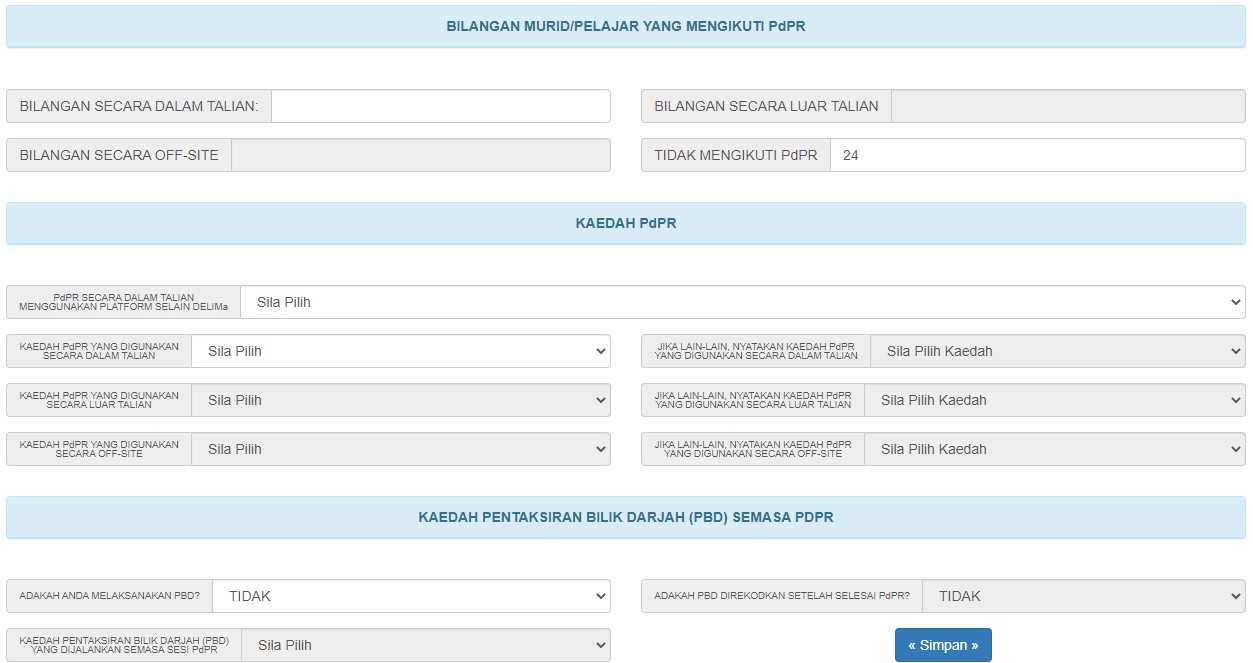Click the Tidak Mengikuti PdPR label
The width and height of the screenshot is (1253, 663).
pyautogui.click(x=735, y=155)
